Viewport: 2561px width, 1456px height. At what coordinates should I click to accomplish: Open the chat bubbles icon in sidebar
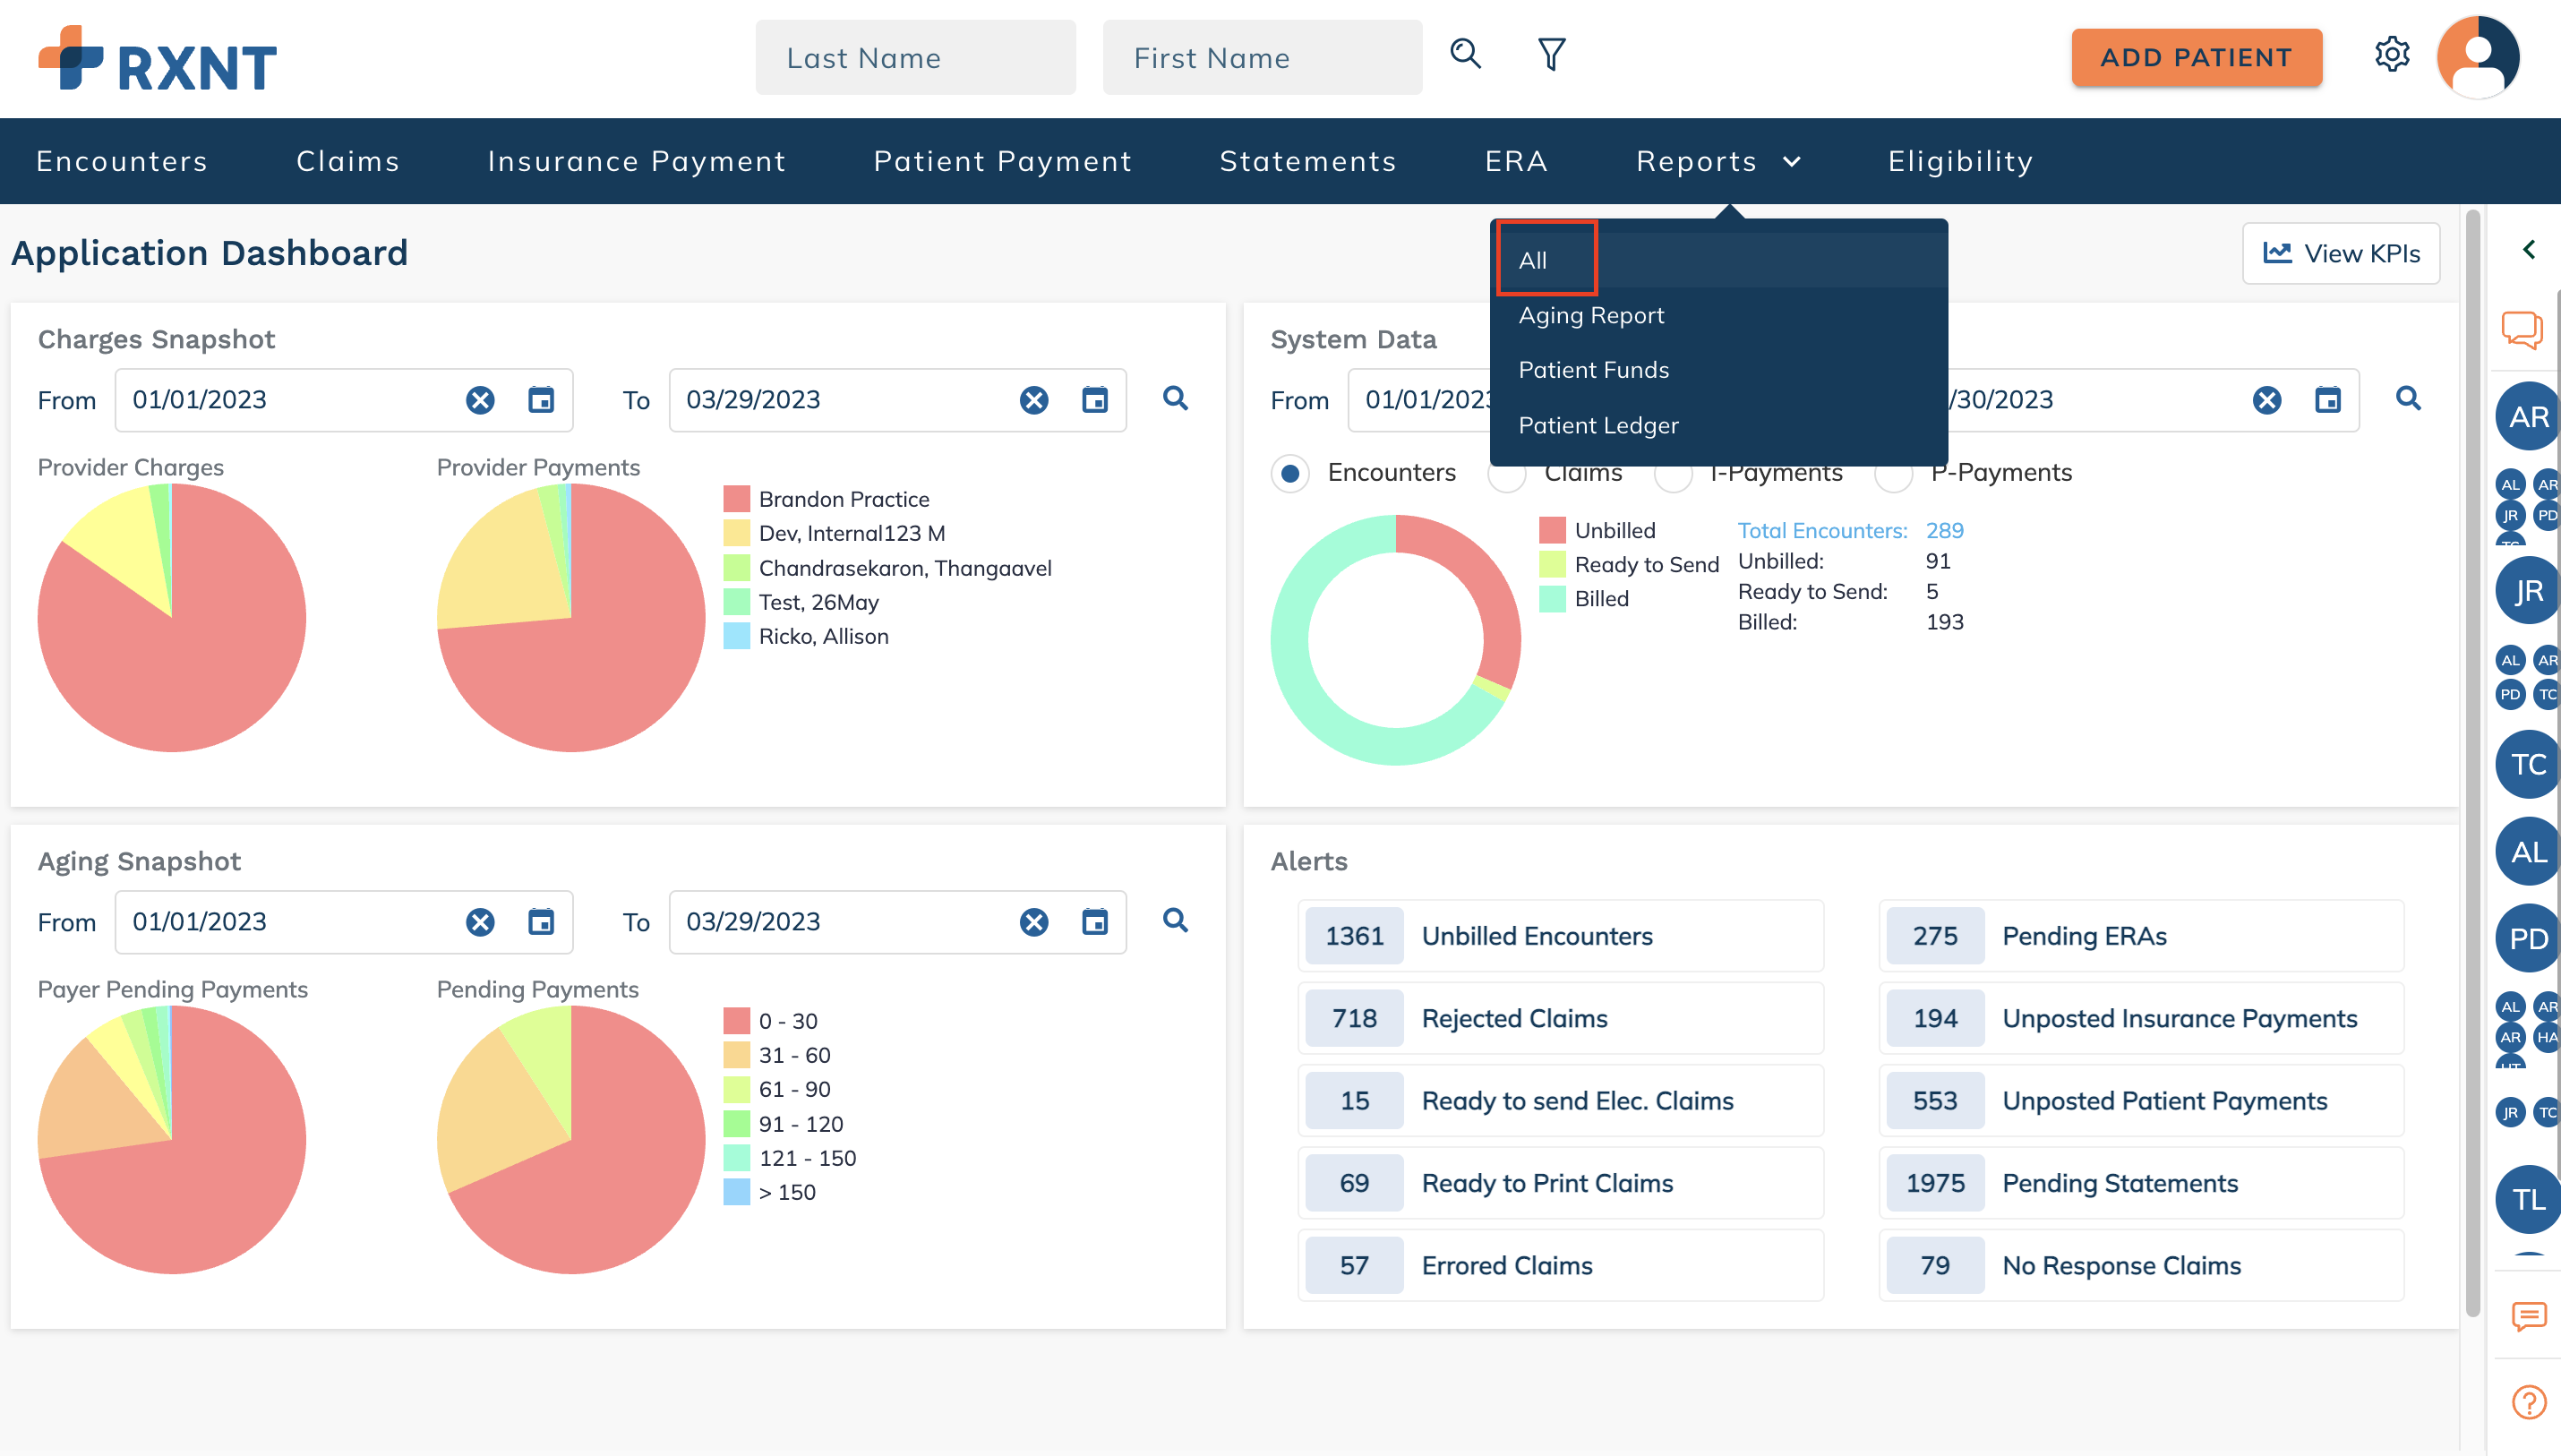click(2522, 329)
